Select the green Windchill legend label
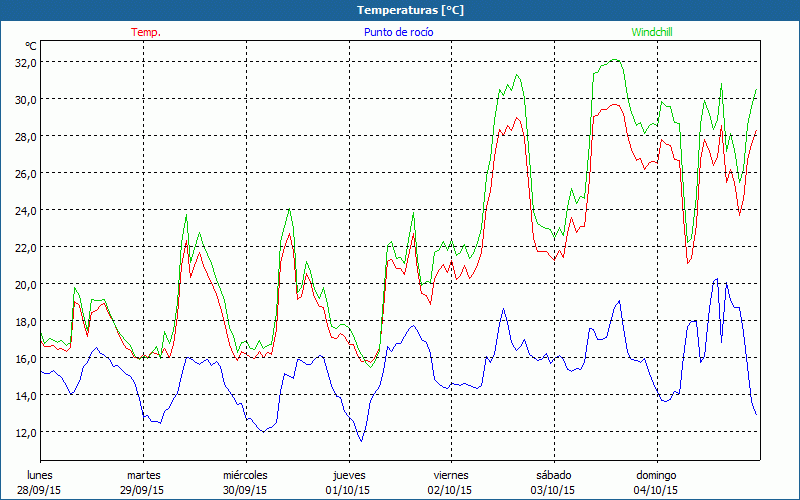Image resolution: width=800 pixels, height=500 pixels. tap(651, 32)
